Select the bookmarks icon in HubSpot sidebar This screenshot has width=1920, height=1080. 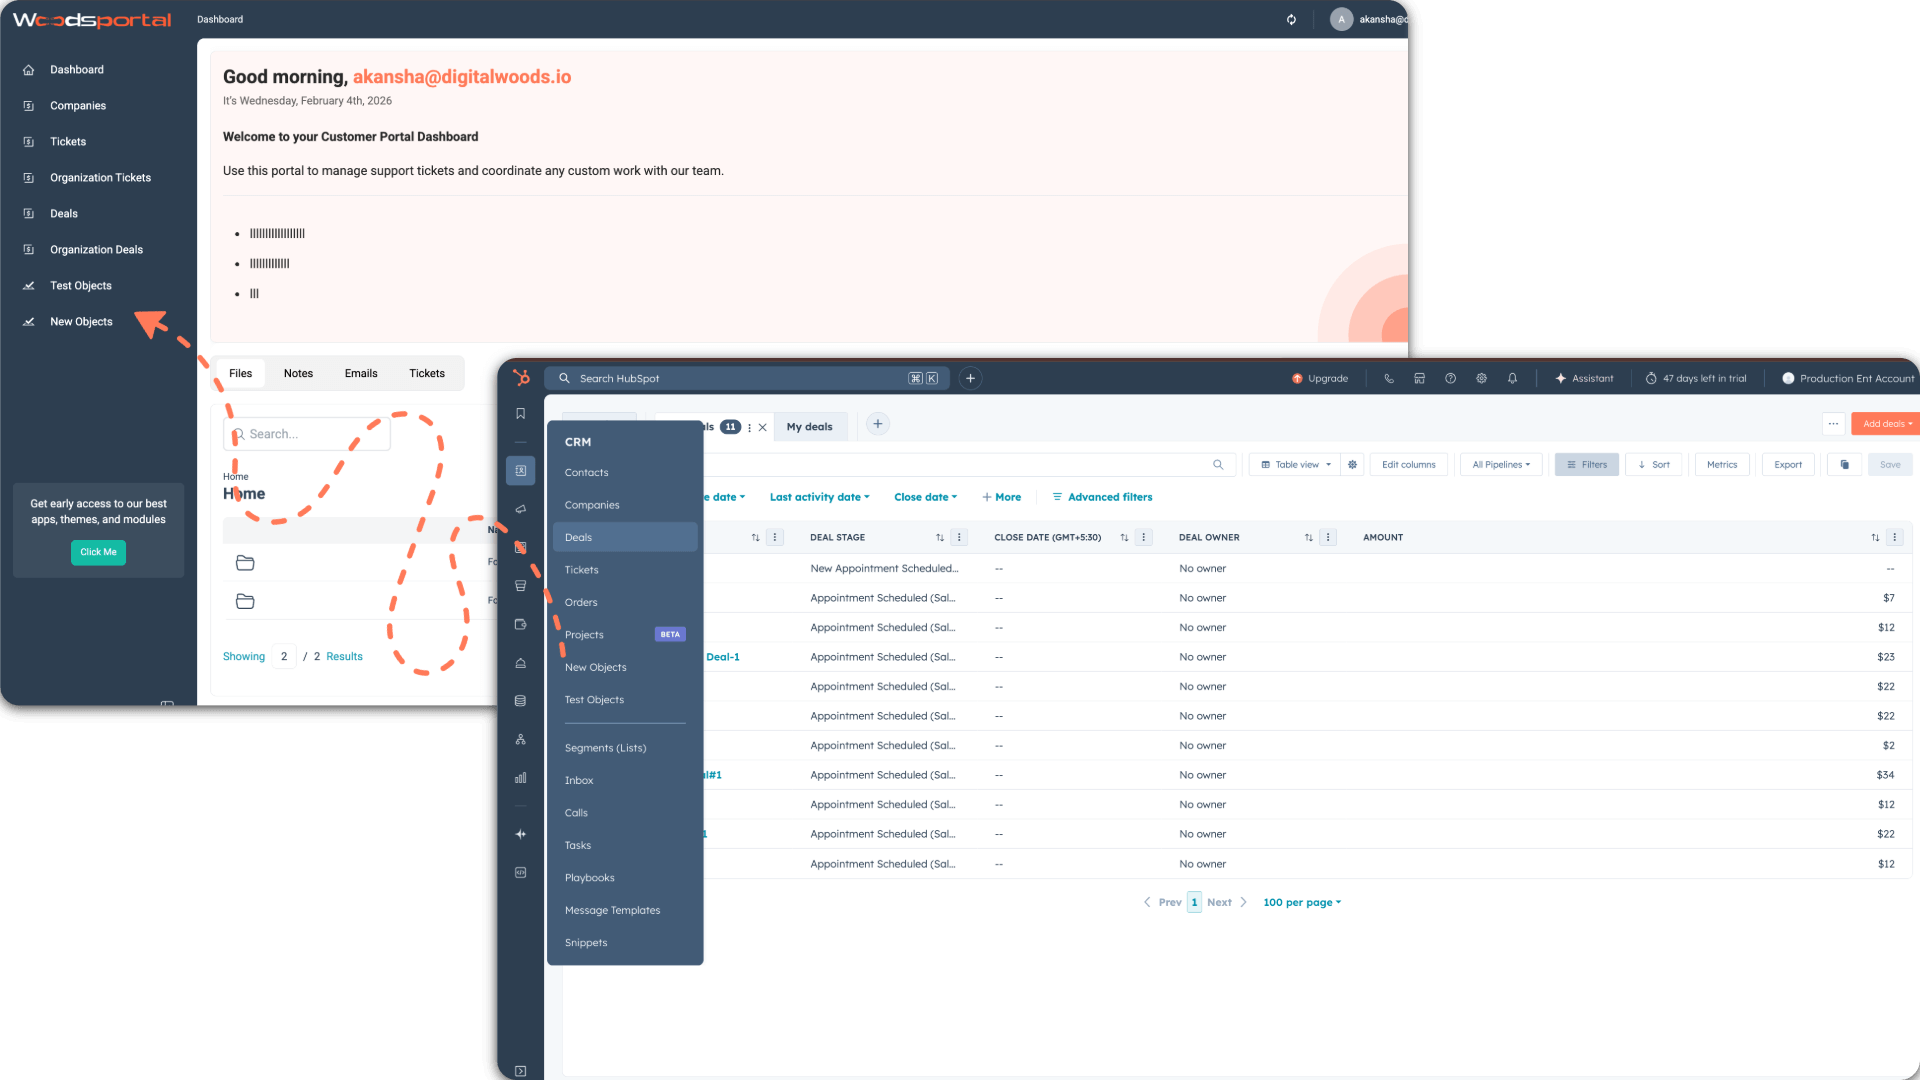click(520, 413)
